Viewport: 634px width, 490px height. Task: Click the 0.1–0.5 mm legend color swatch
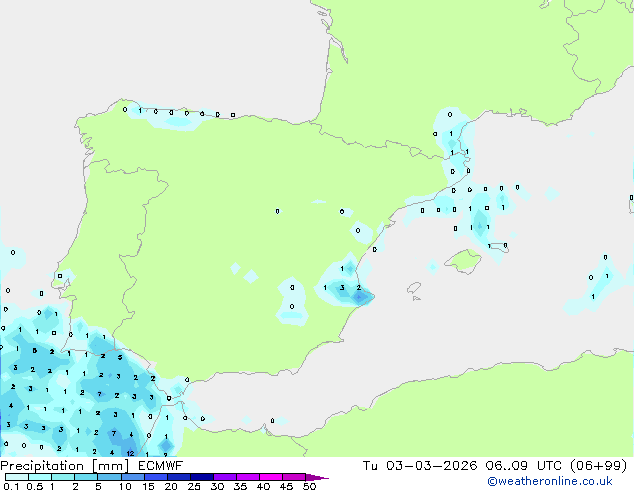17,477
